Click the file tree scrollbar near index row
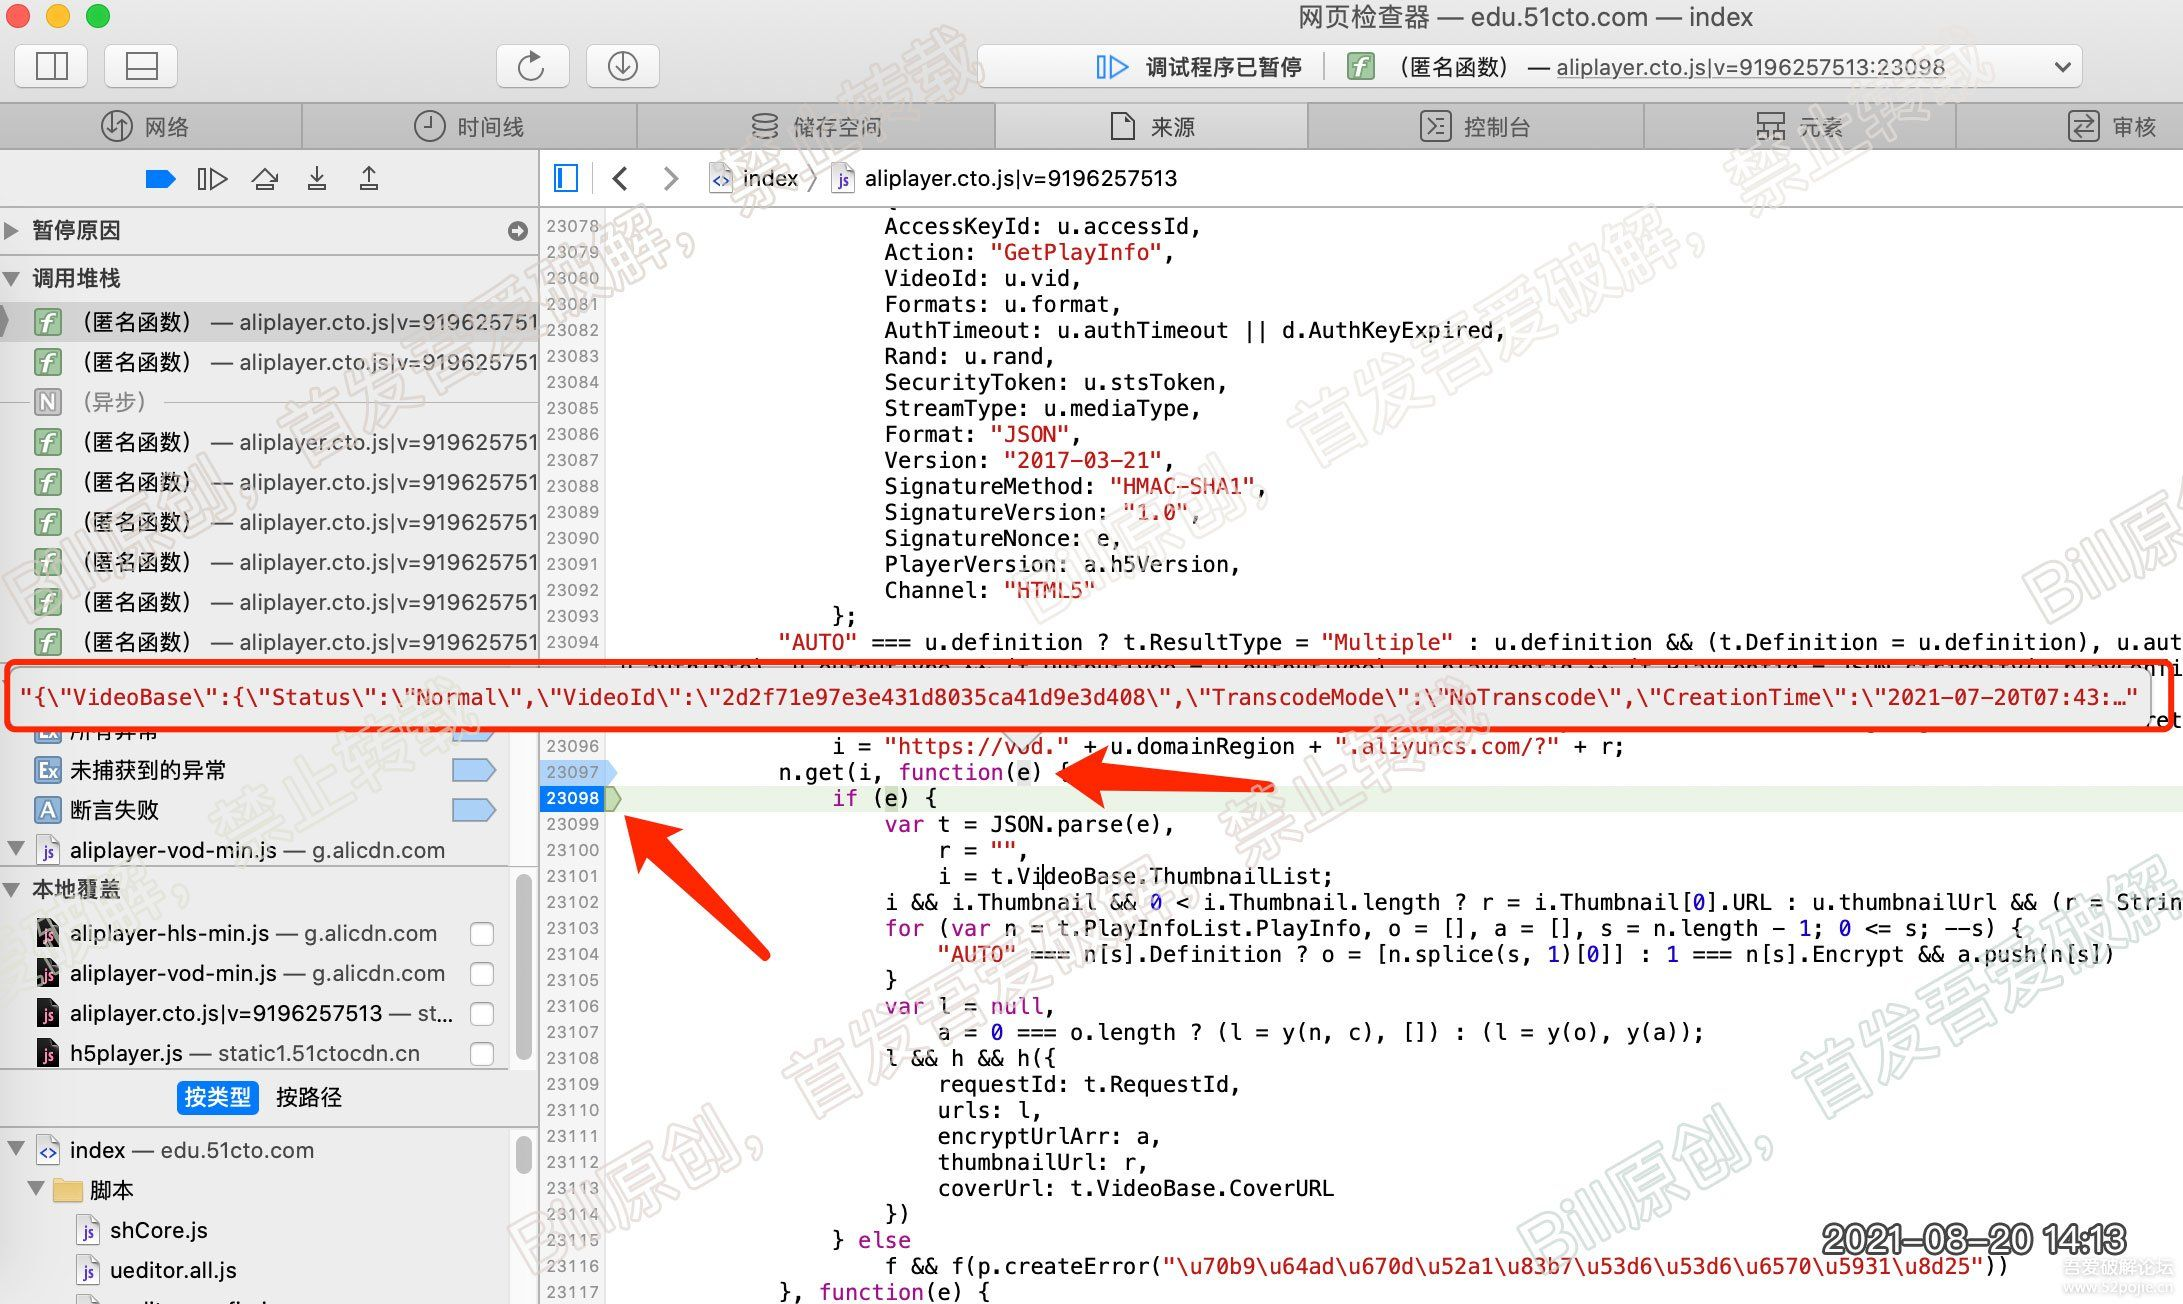This screenshot has width=2183, height=1304. 523,1153
